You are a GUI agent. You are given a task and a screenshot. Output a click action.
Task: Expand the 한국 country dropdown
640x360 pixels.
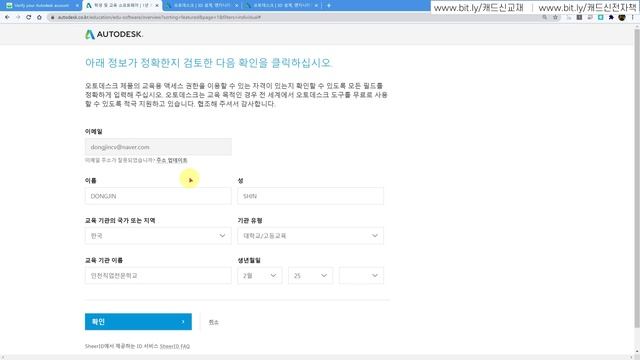pyautogui.click(x=158, y=236)
